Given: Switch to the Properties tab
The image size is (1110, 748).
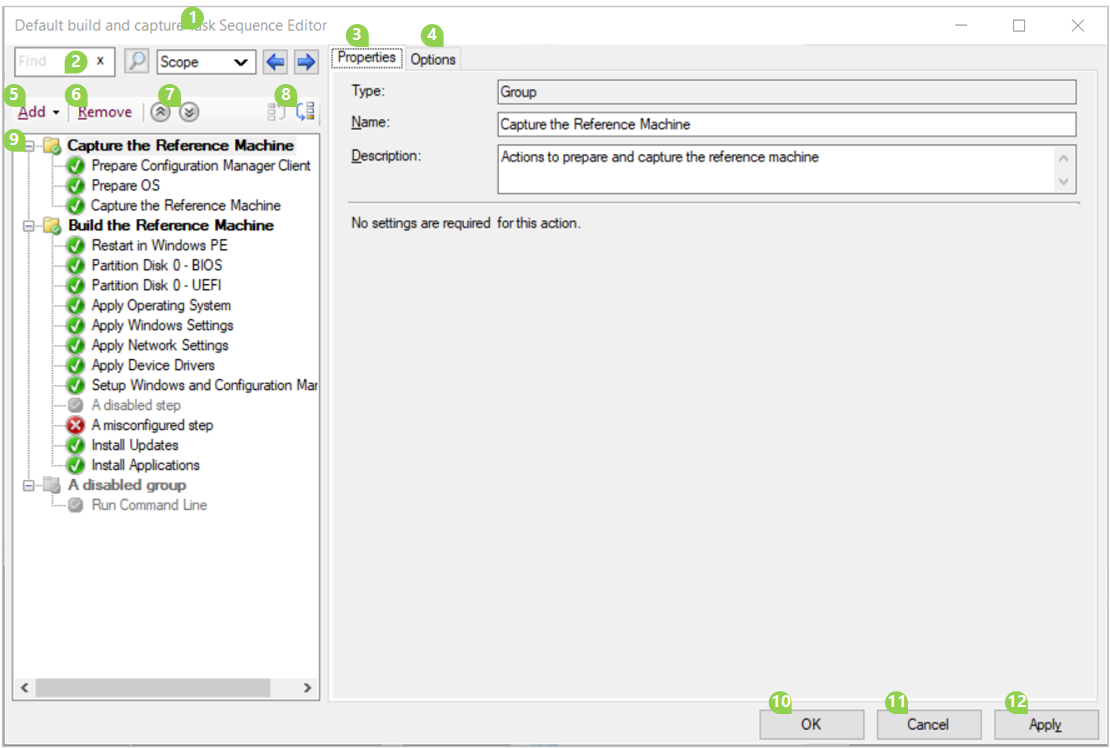Looking at the screenshot, I should (366, 57).
